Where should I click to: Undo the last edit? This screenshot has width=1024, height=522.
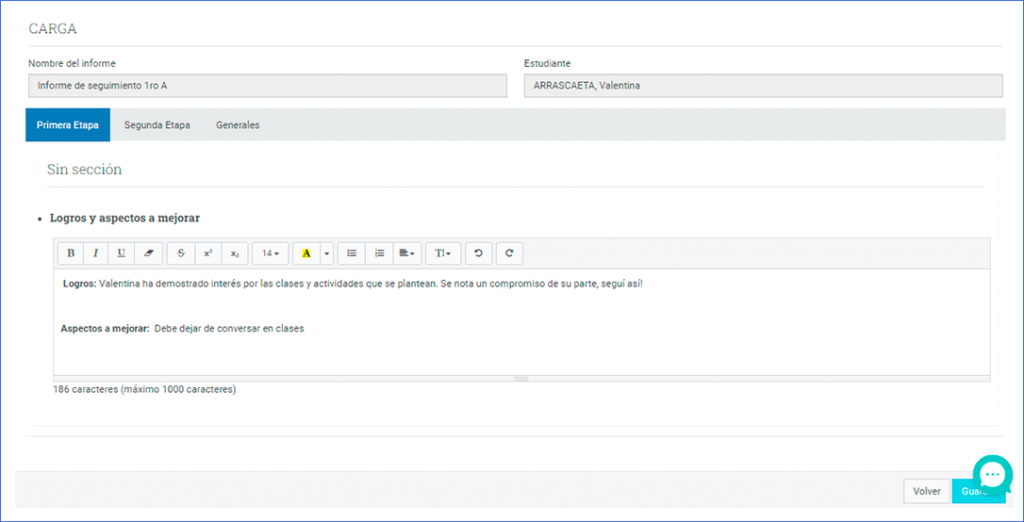478,253
